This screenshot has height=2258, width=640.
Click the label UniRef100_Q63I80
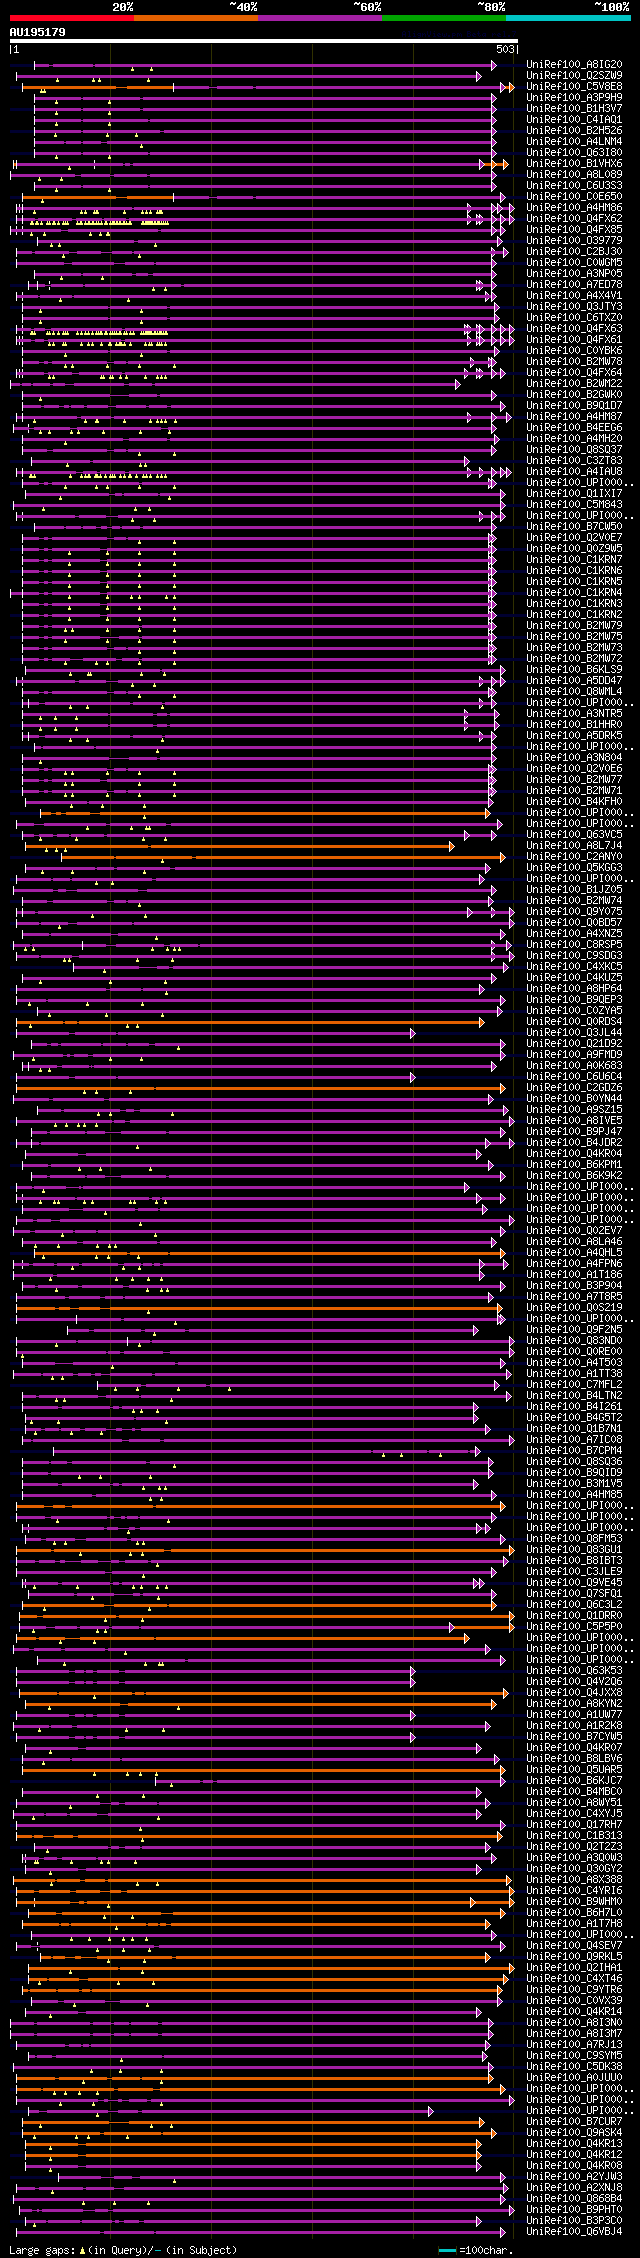[574, 152]
